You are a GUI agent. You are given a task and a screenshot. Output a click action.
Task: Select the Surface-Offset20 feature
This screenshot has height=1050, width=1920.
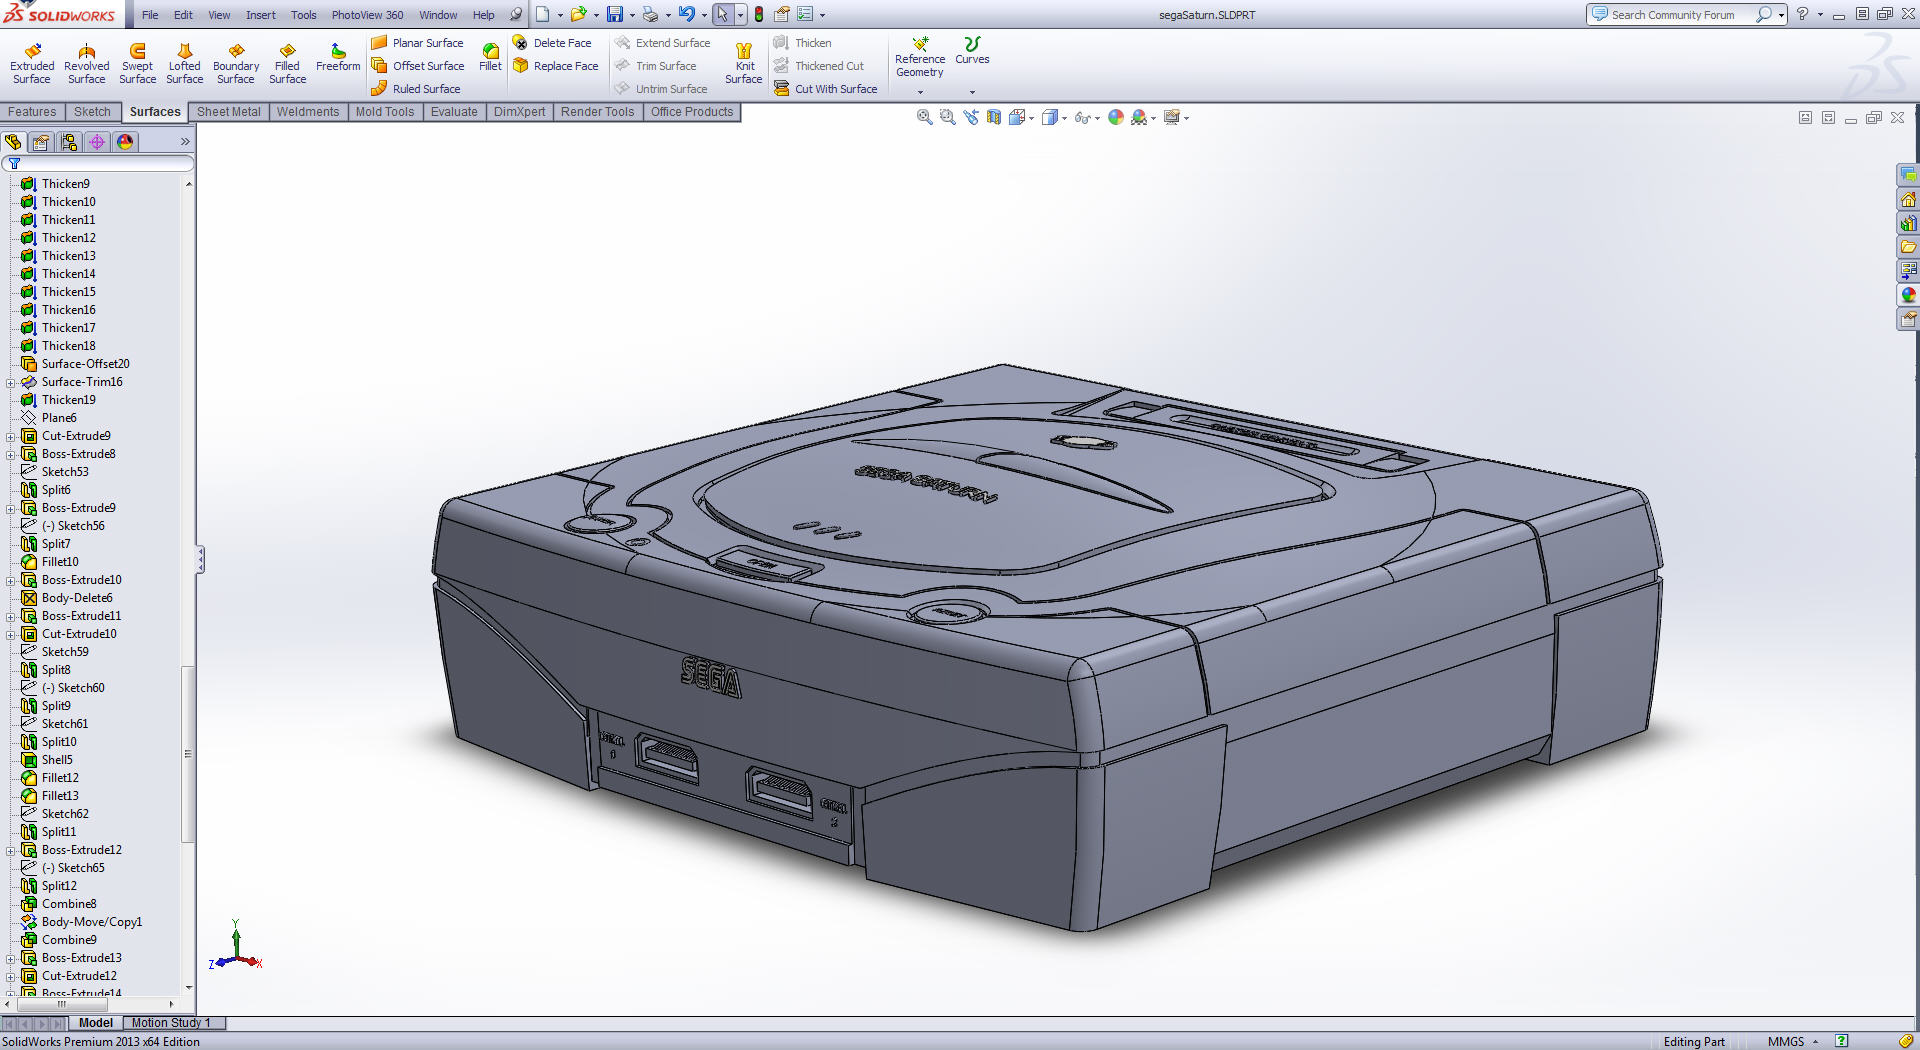click(75, 364)
